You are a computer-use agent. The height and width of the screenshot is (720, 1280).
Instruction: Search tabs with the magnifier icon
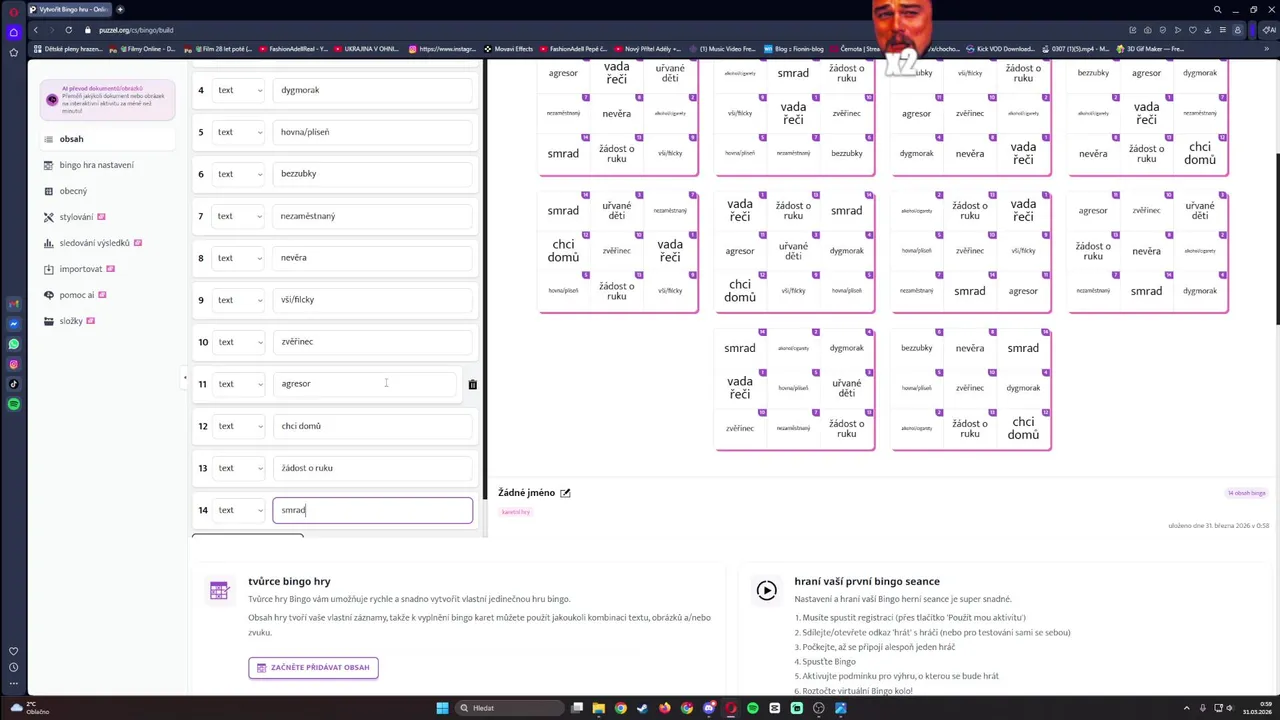click(1217, 9)
